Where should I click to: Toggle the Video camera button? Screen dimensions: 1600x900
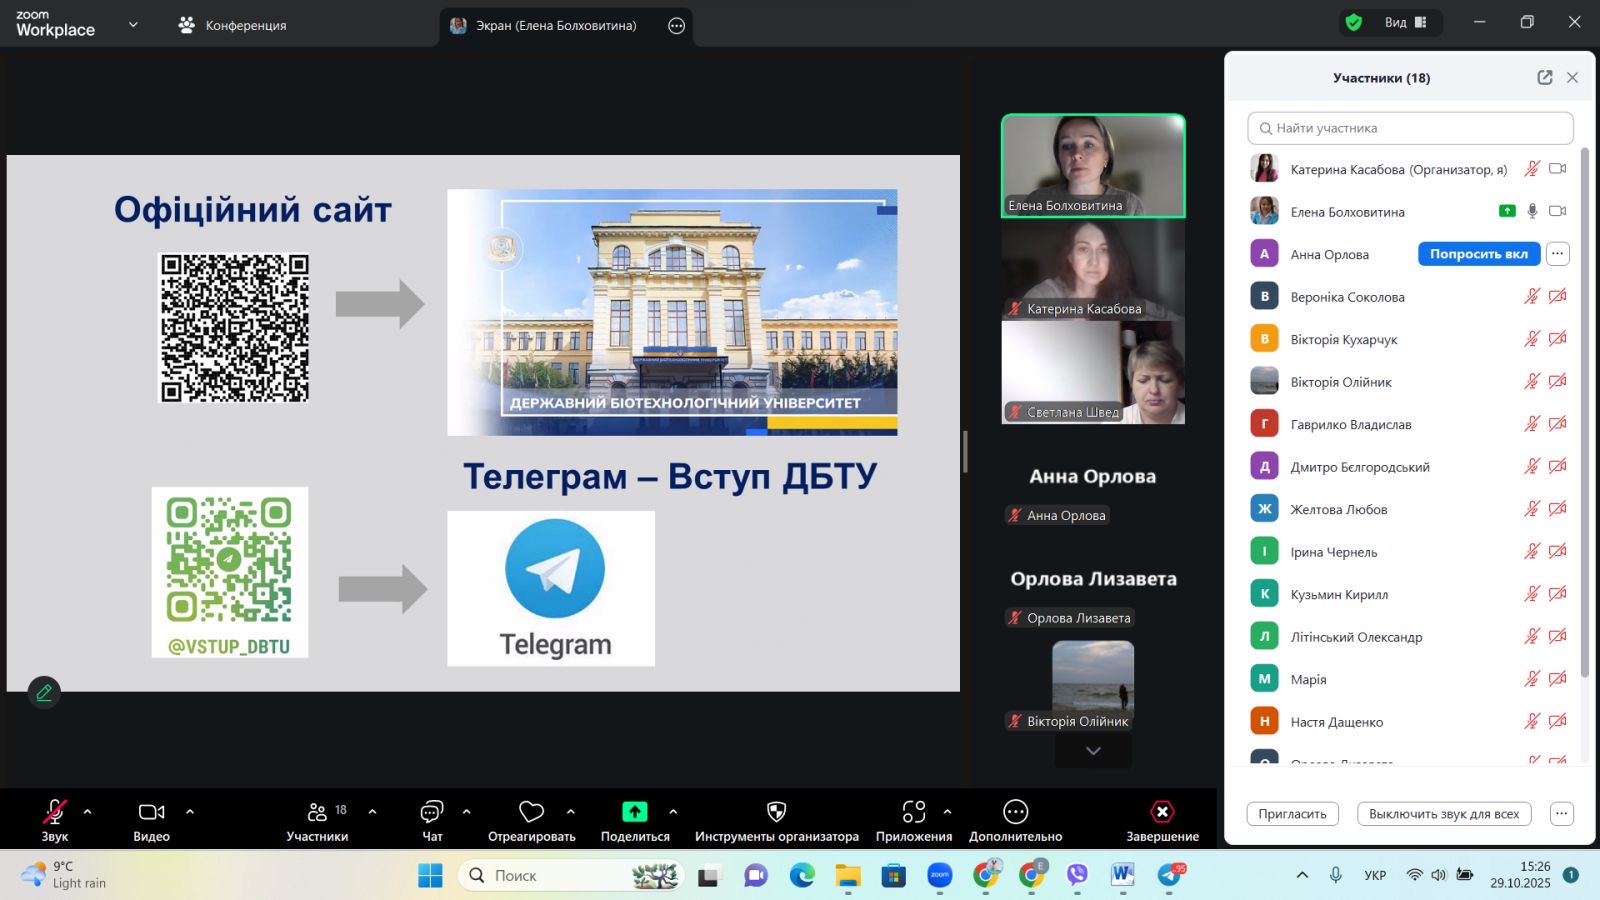coord(151,812)
